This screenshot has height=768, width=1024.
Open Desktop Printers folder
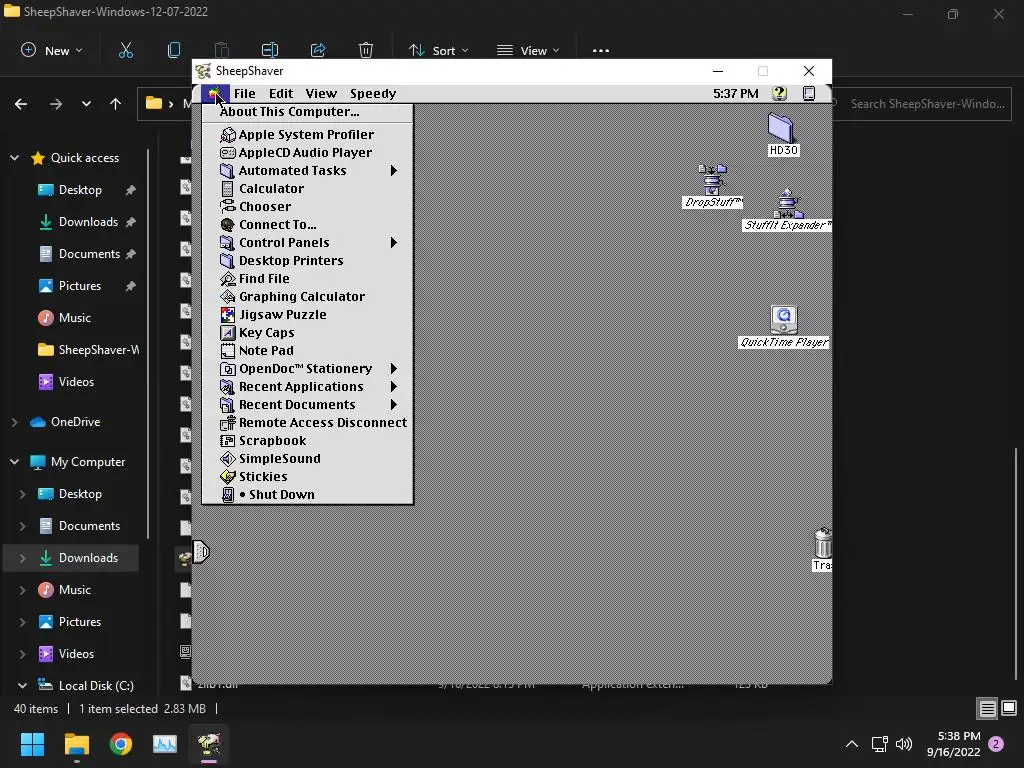tap(307, 261)
